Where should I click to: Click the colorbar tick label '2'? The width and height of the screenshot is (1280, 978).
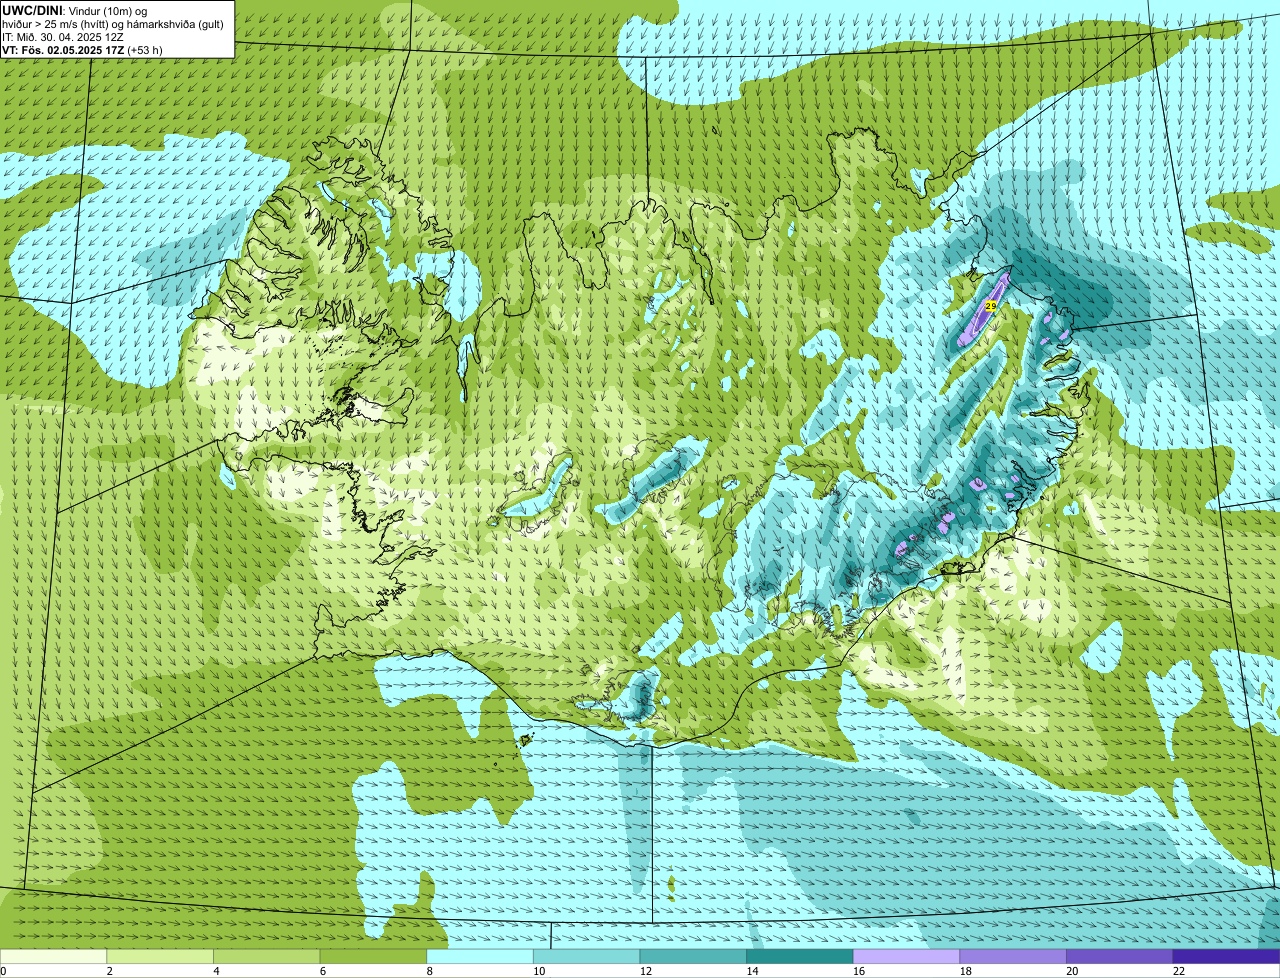[109, 971]
